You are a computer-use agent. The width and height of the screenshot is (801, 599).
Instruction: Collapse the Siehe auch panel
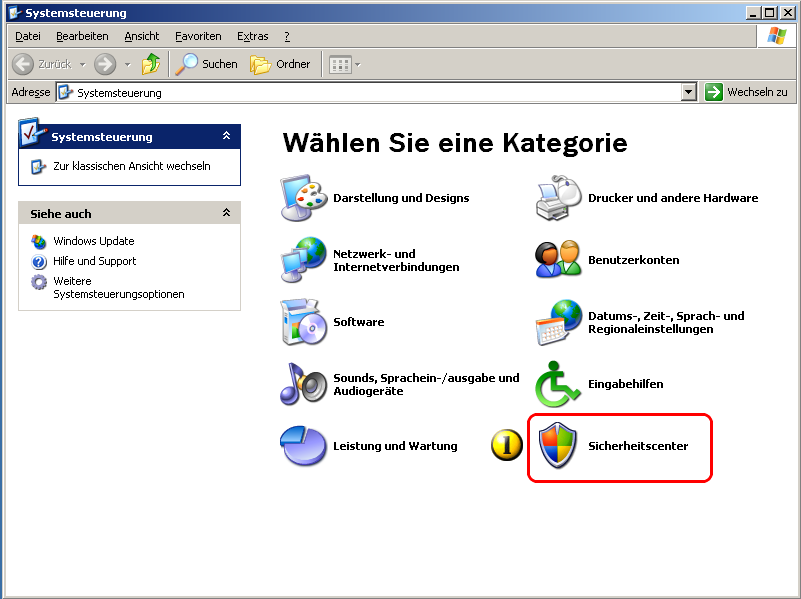[x=226, y=212]
